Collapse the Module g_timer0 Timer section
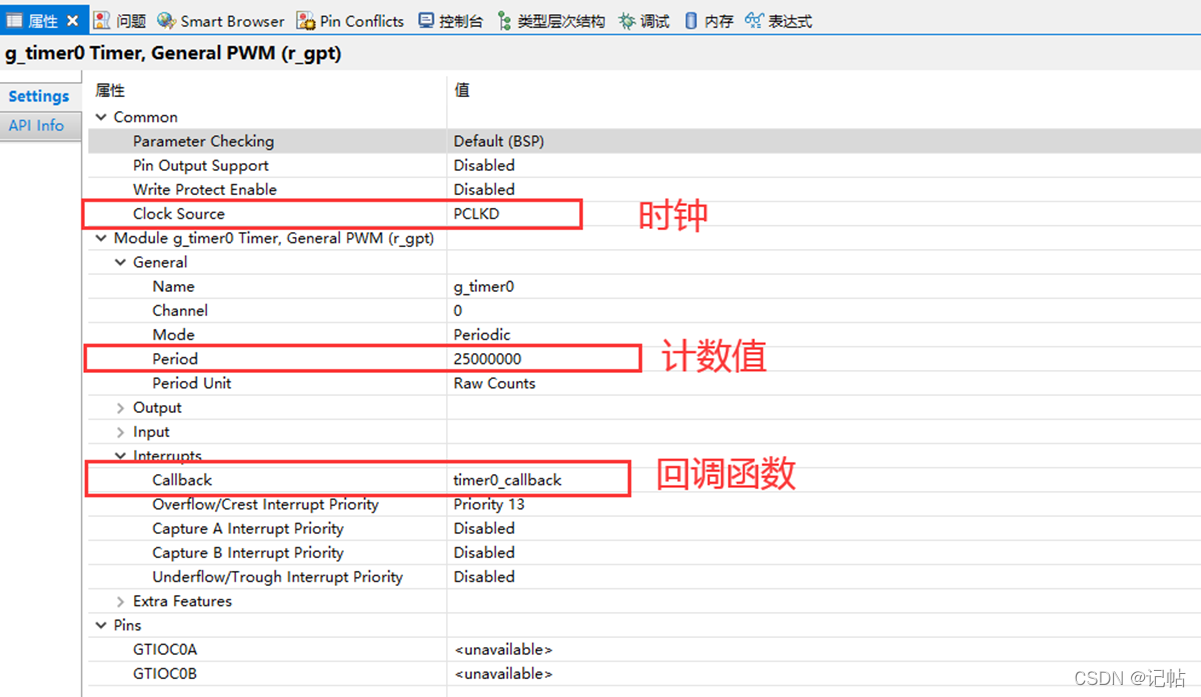 click(x=101, y=238)
